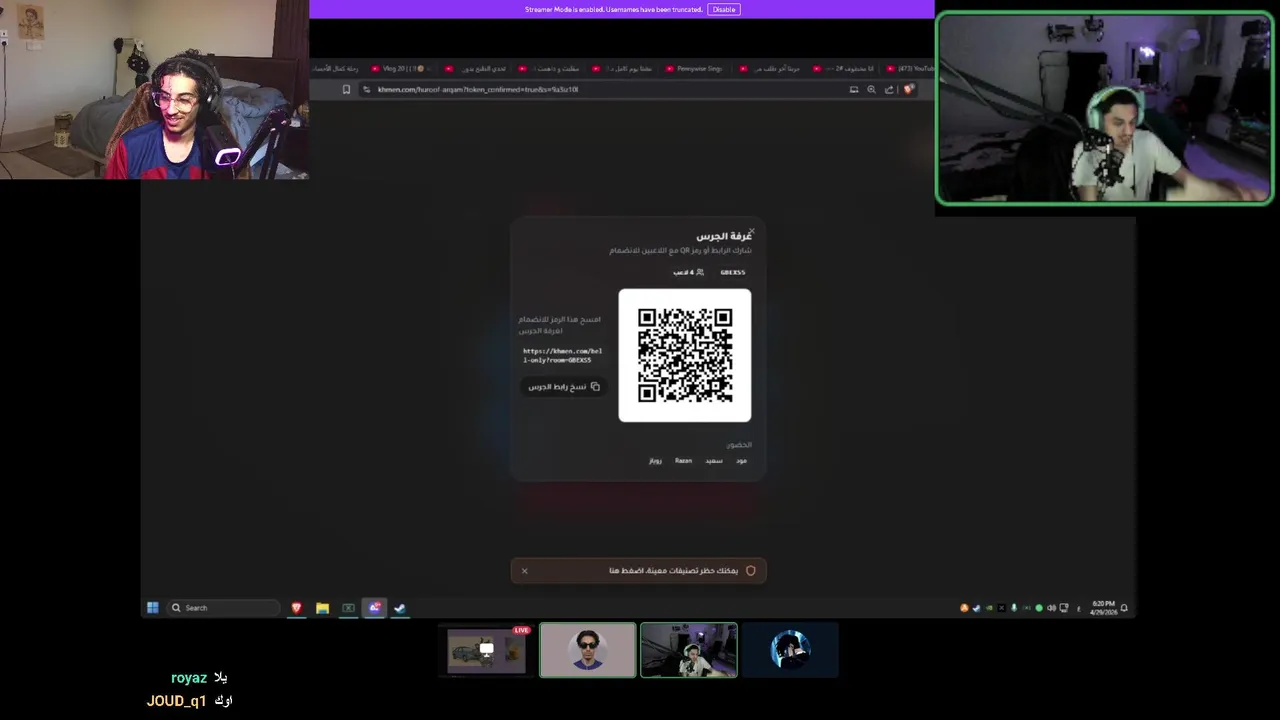Select the sunglasses avatar participant thumbnail
The image size is (1280, 720).
[588, 651]
